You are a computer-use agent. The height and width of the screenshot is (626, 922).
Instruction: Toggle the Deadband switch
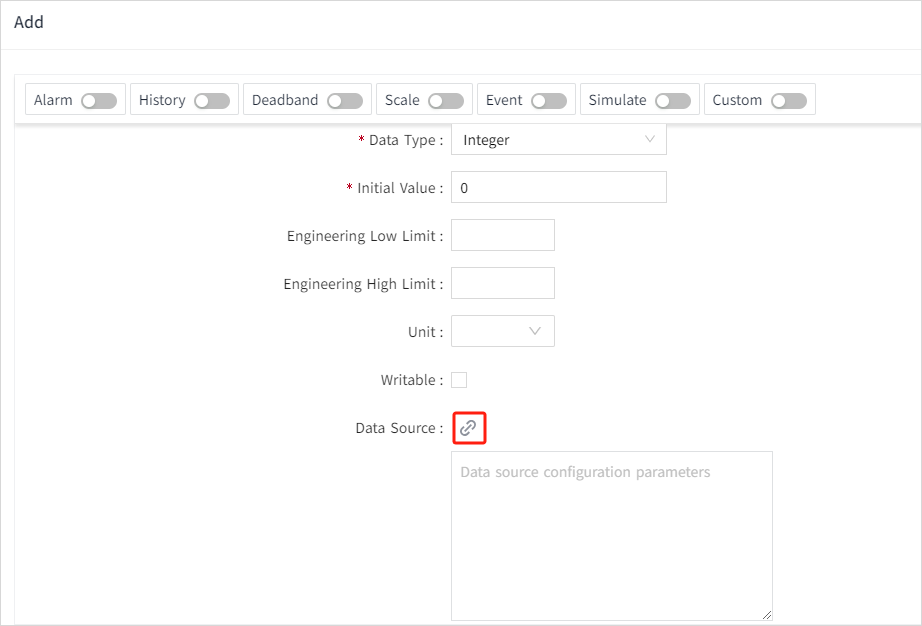[x=345, y=101]
